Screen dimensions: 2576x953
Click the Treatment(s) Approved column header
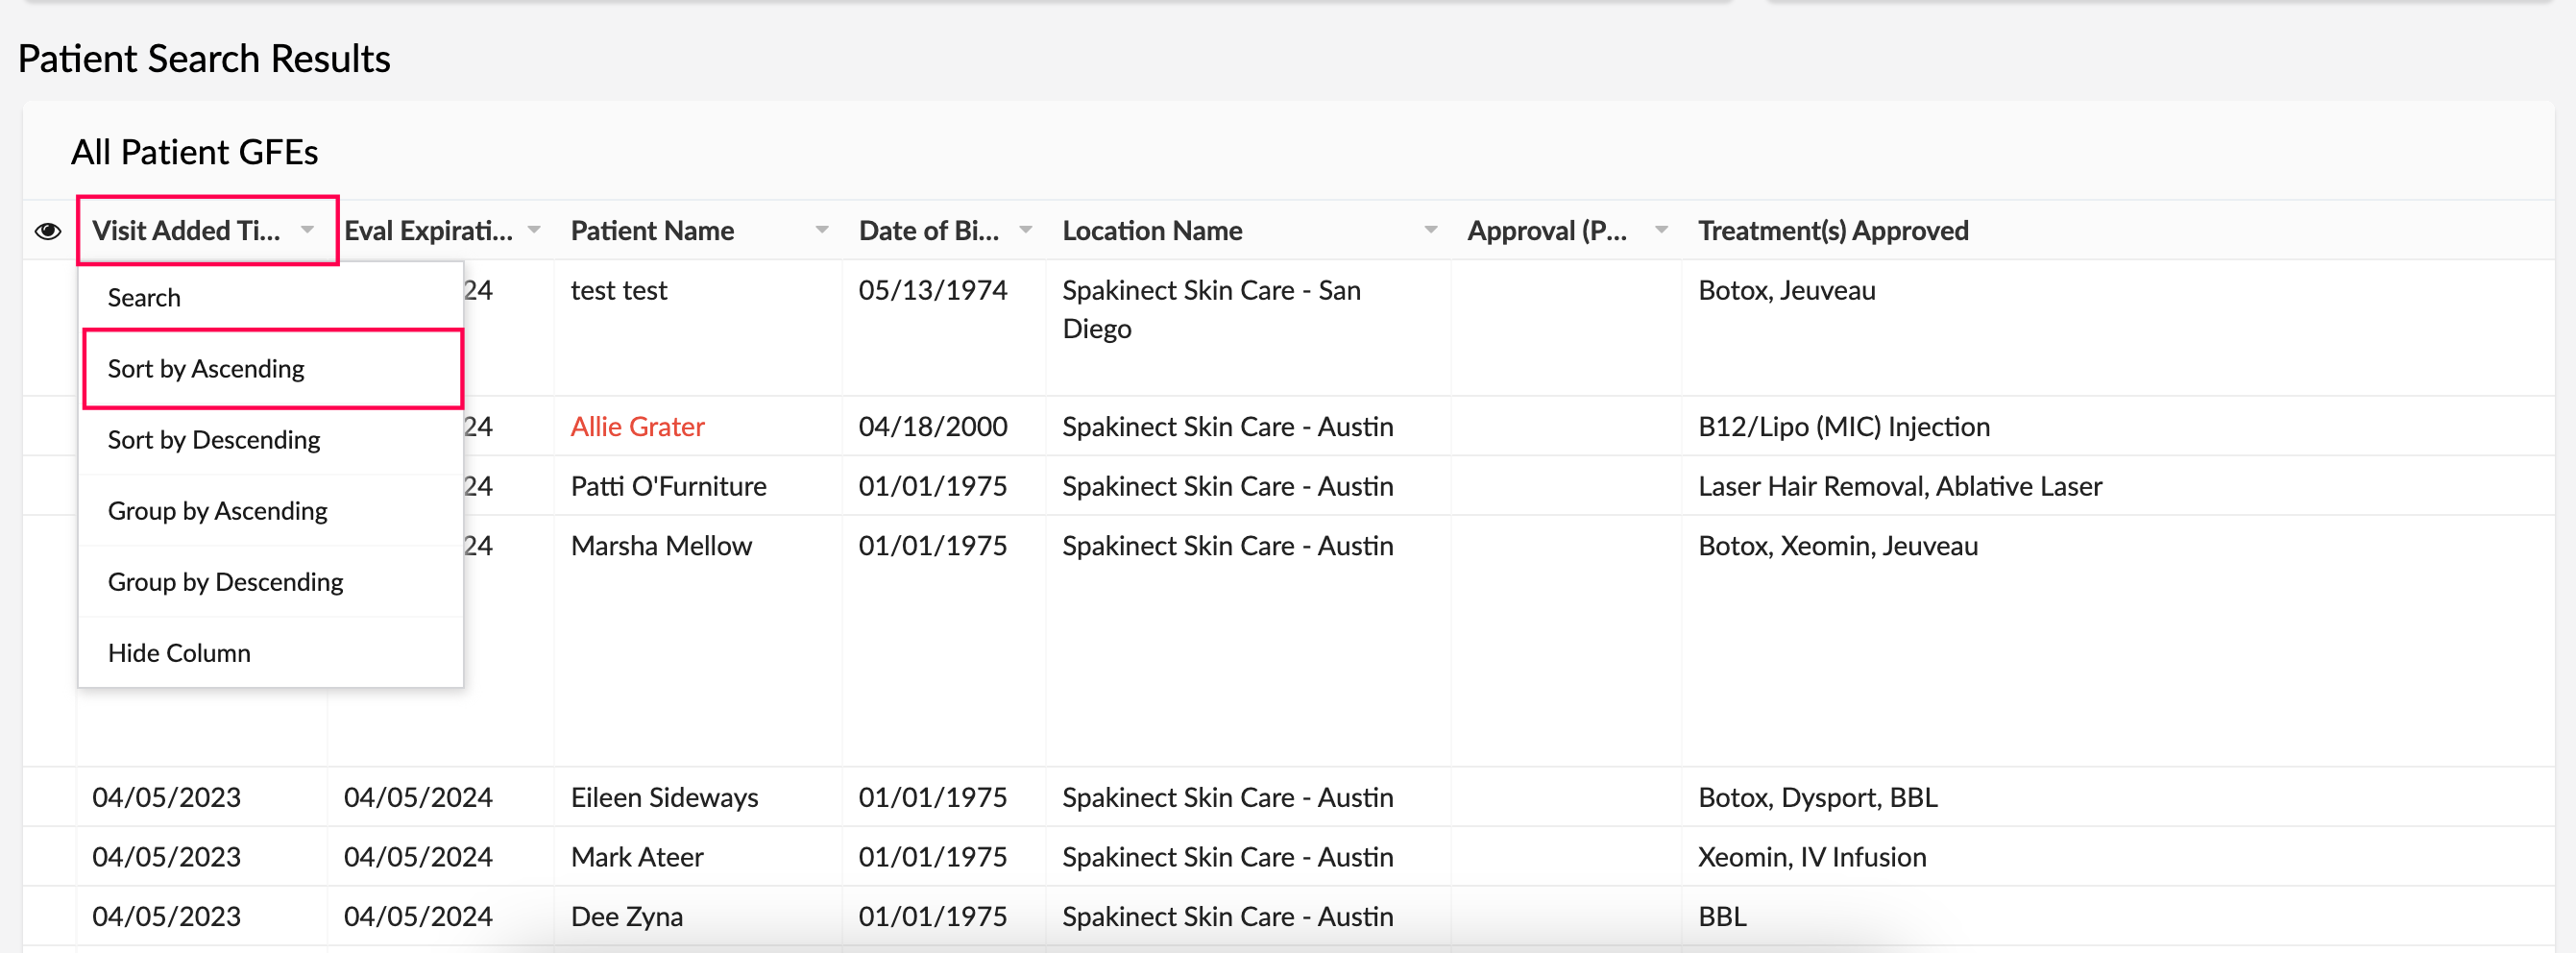[x=1832, y=231]
